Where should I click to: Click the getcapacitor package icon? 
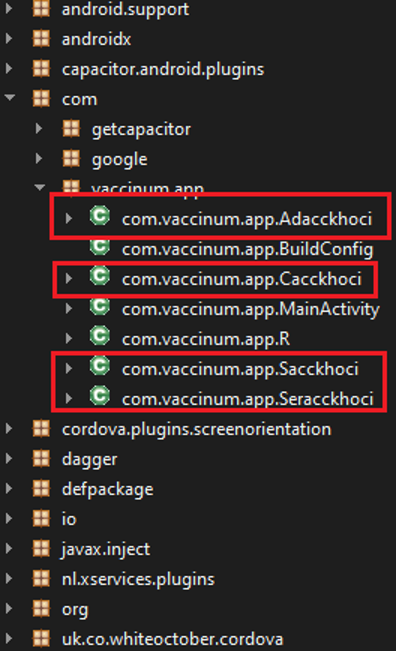pos(71,129)
